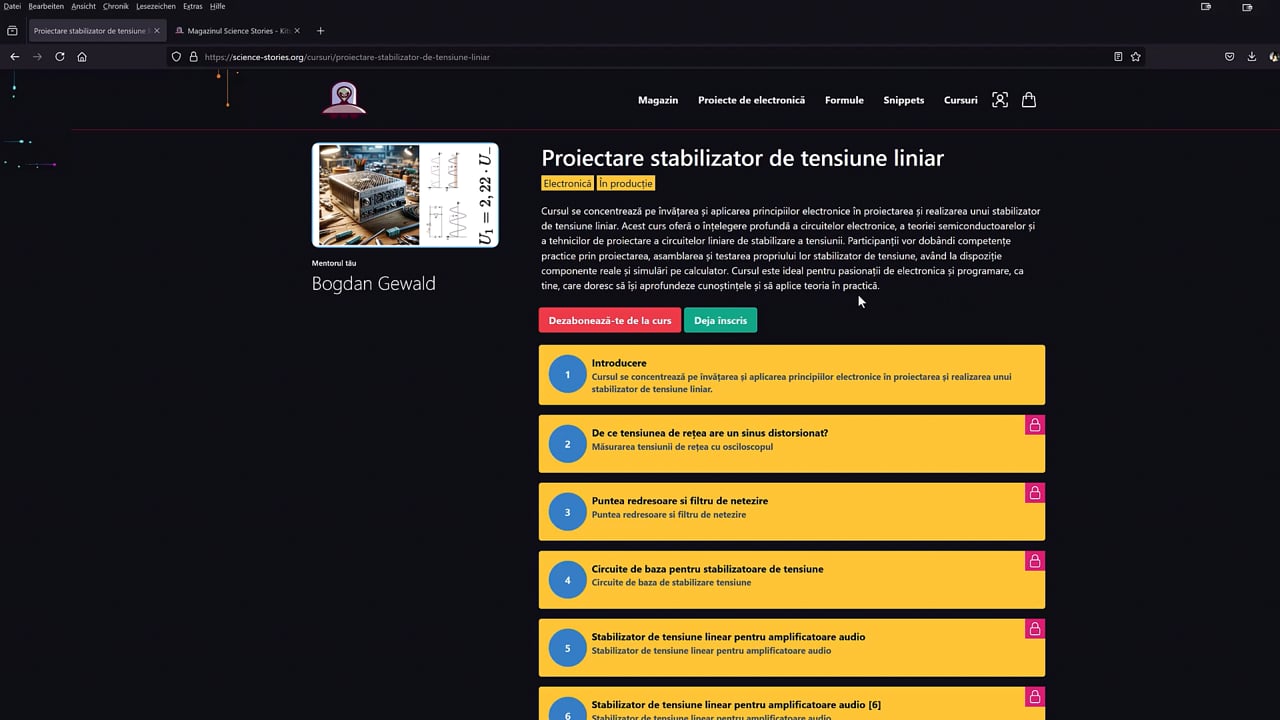1280x720 pixels.
Task: Open the Magazin navigation link
Action: click(658, 100)
